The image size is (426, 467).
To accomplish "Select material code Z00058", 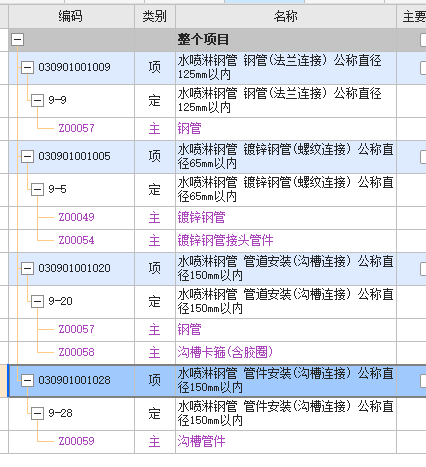I will click(76, 352).
